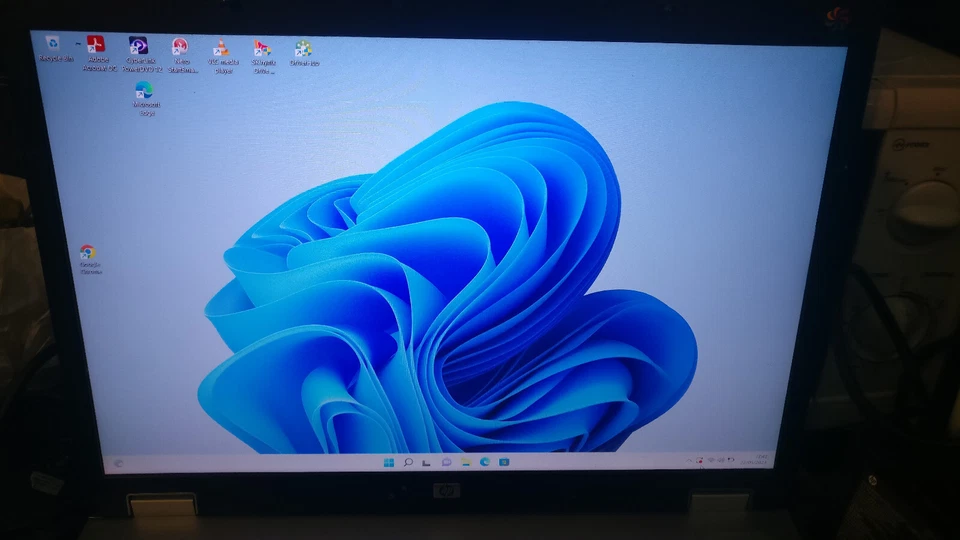Select the Snappy Driver desktop shortcut
The height and width of the screenshot is (540, 960).
263,57
